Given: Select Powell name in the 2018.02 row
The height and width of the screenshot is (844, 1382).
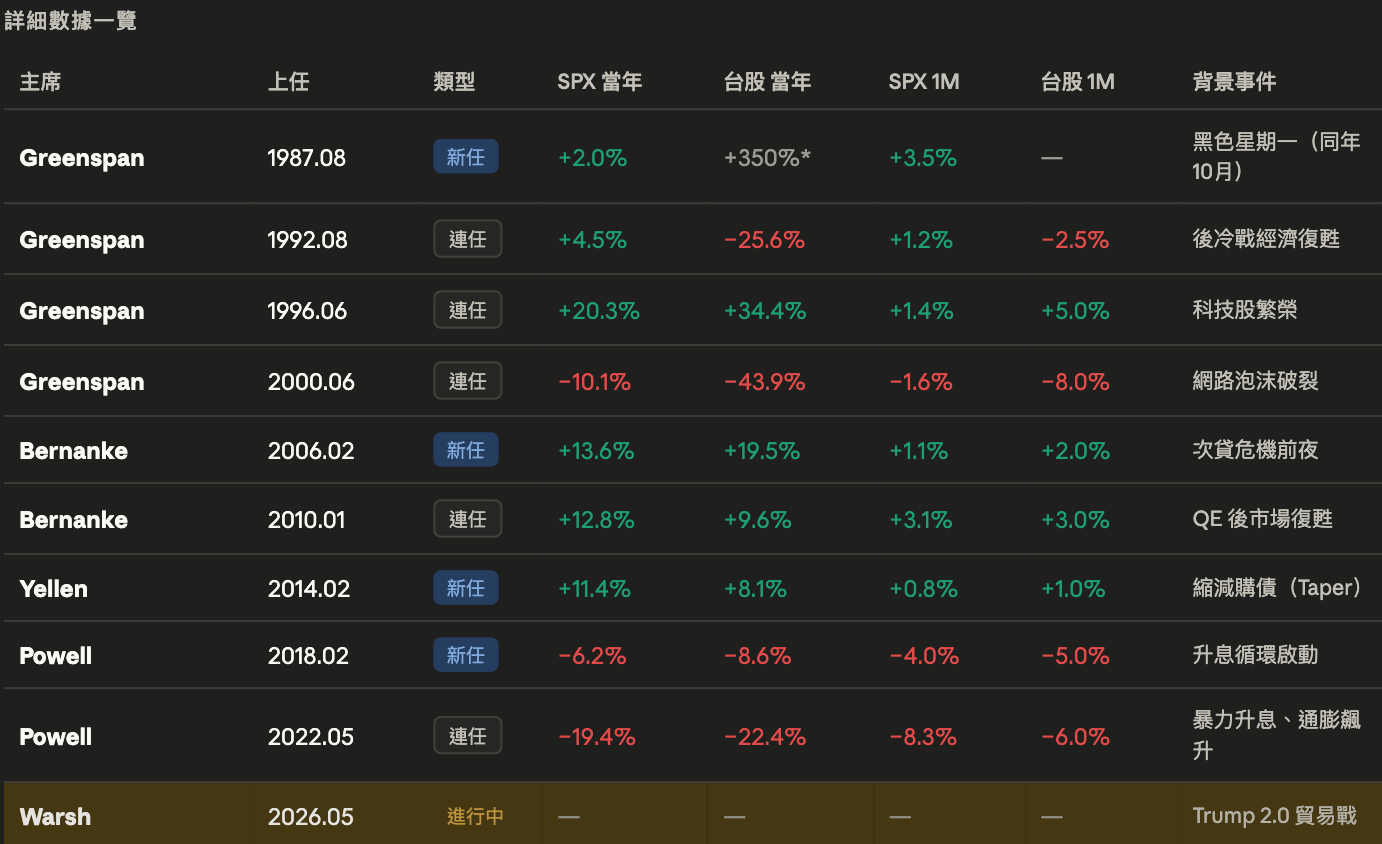Looking at the screenshot, I should 56,656.
